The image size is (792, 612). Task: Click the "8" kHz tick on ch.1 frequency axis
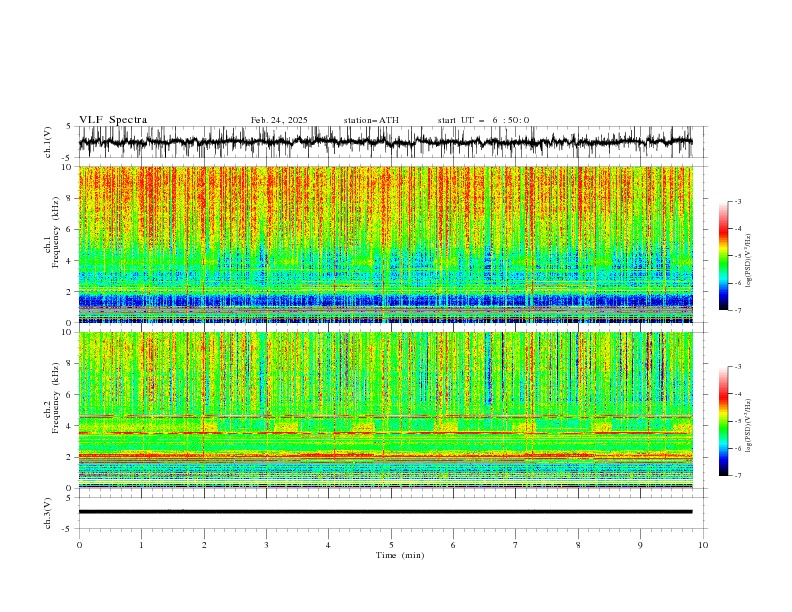click(x=71, y=198)
